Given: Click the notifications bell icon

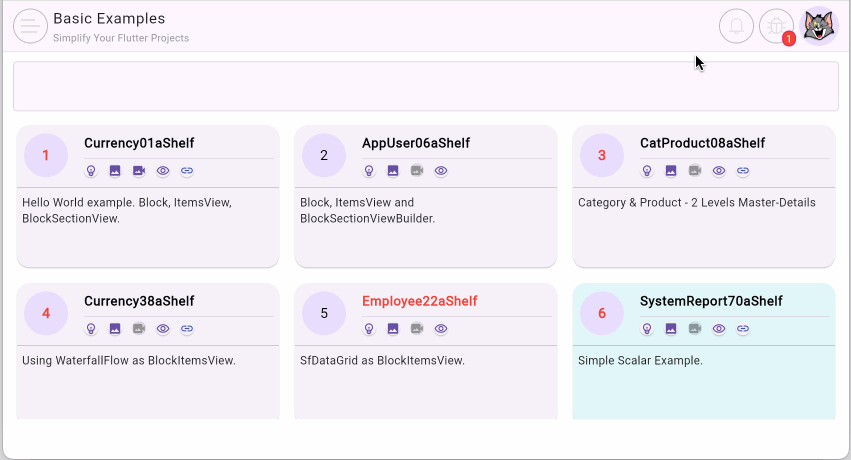Looking at the screenshot, I should point(736,26).
